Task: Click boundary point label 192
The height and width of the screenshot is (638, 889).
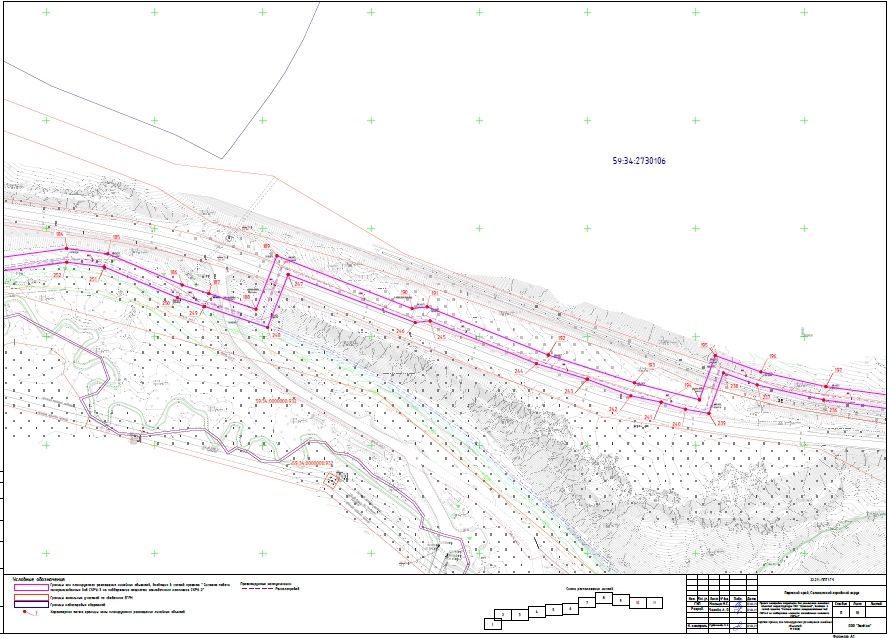Action: pos(562,338)
